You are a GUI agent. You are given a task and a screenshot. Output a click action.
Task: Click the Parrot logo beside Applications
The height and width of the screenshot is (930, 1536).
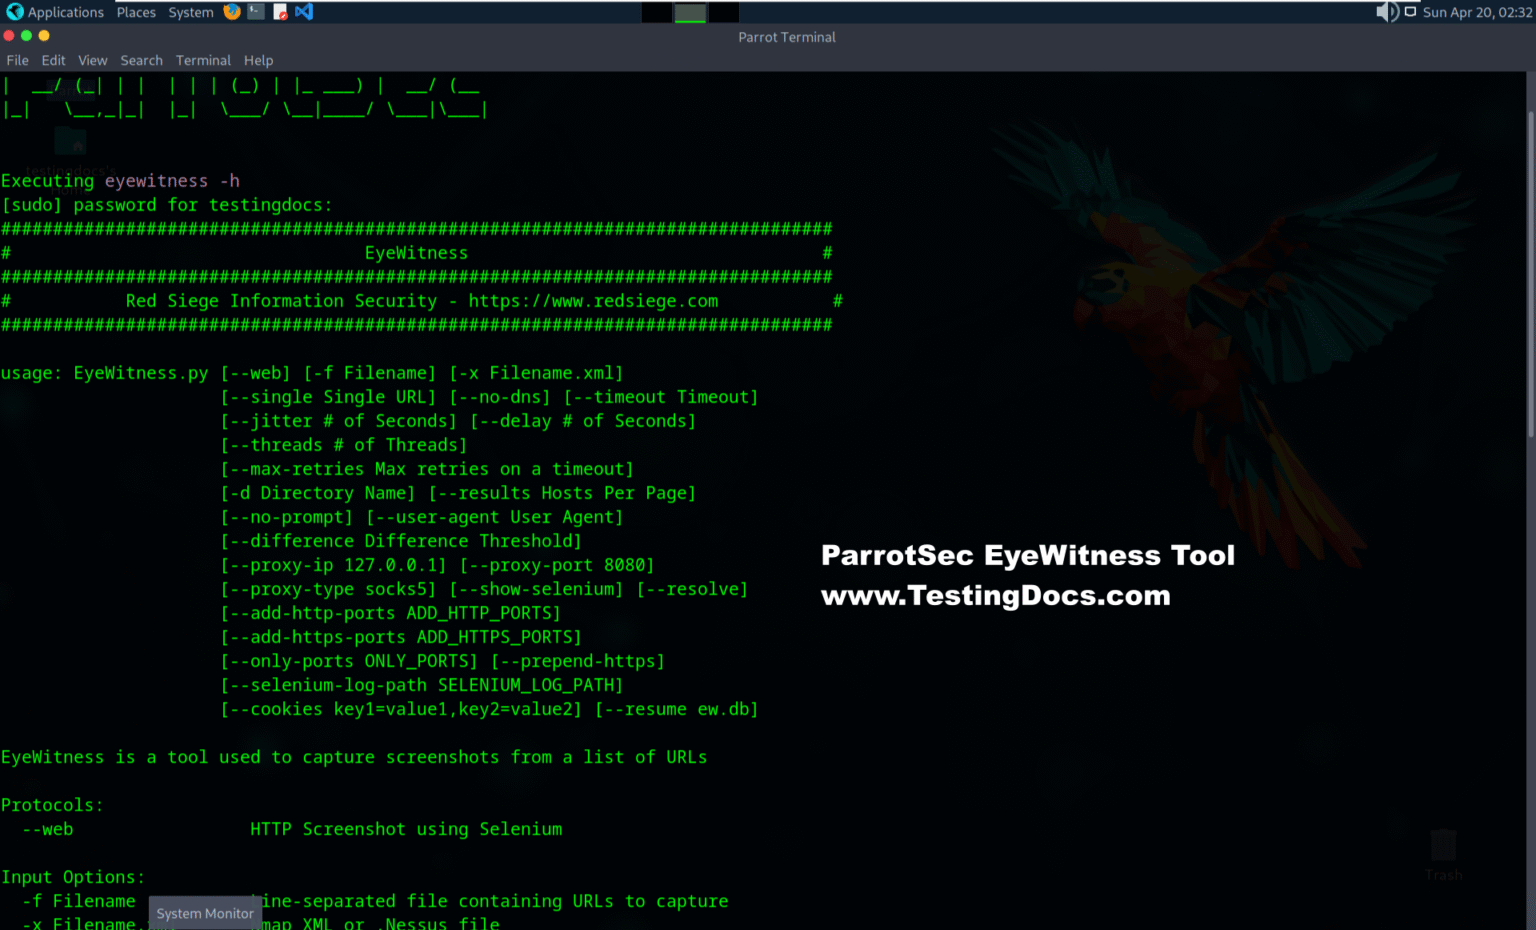pyautogui.click(x=14, y=12)
